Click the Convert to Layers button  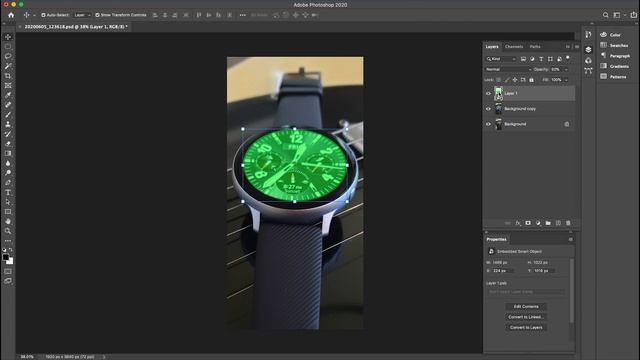coord(526,327)
